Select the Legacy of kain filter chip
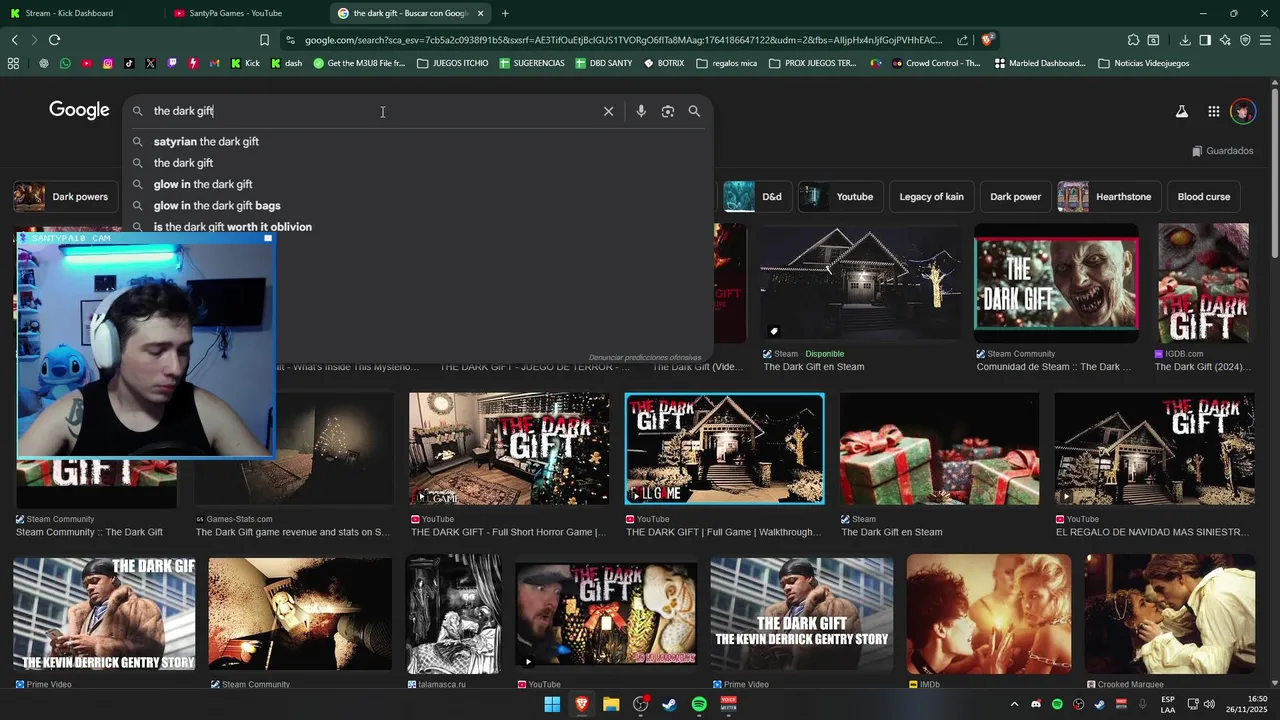This screenshot has width=1280, height=720. 931,197
